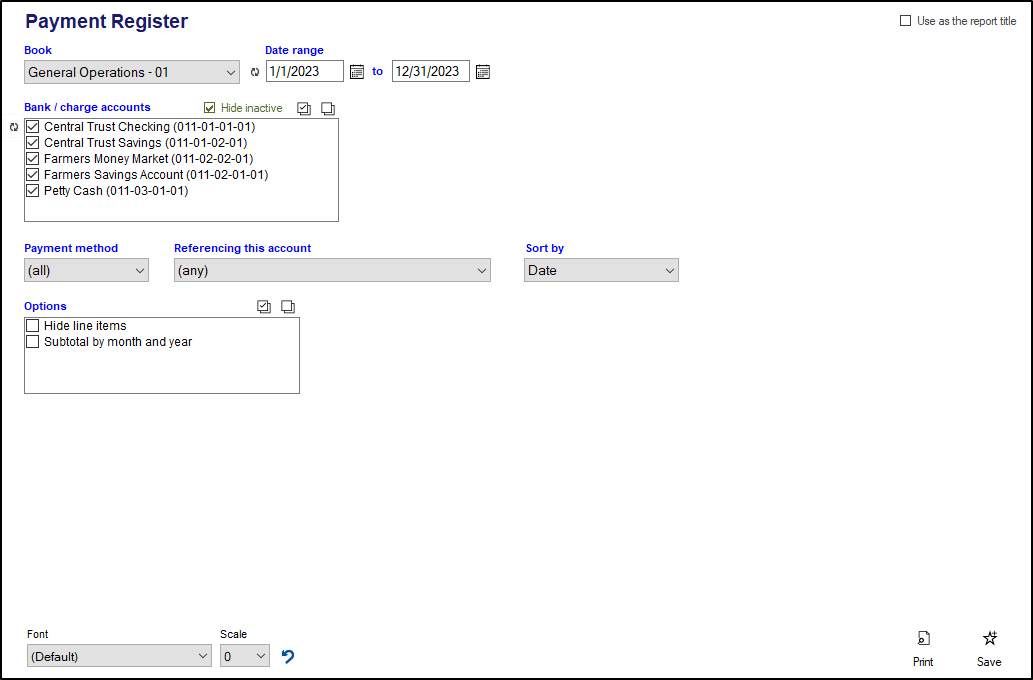1033x680 pixels.
Task: Expand the Book dropdown
Action: (x=132, y=72)
